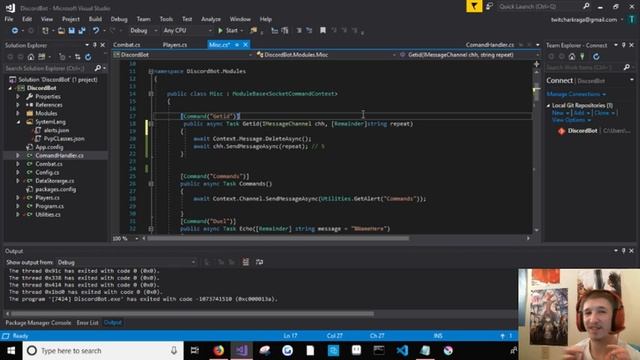Click the New Project toolbar icon

[45, 31]
